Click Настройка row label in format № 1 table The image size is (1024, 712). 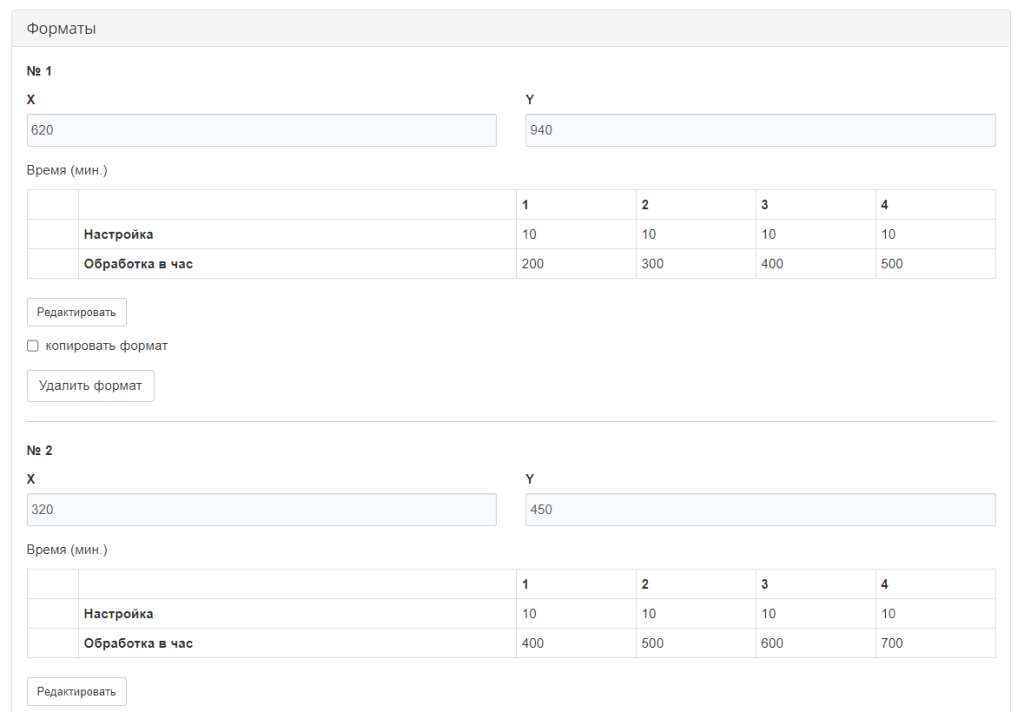[118, 234]
